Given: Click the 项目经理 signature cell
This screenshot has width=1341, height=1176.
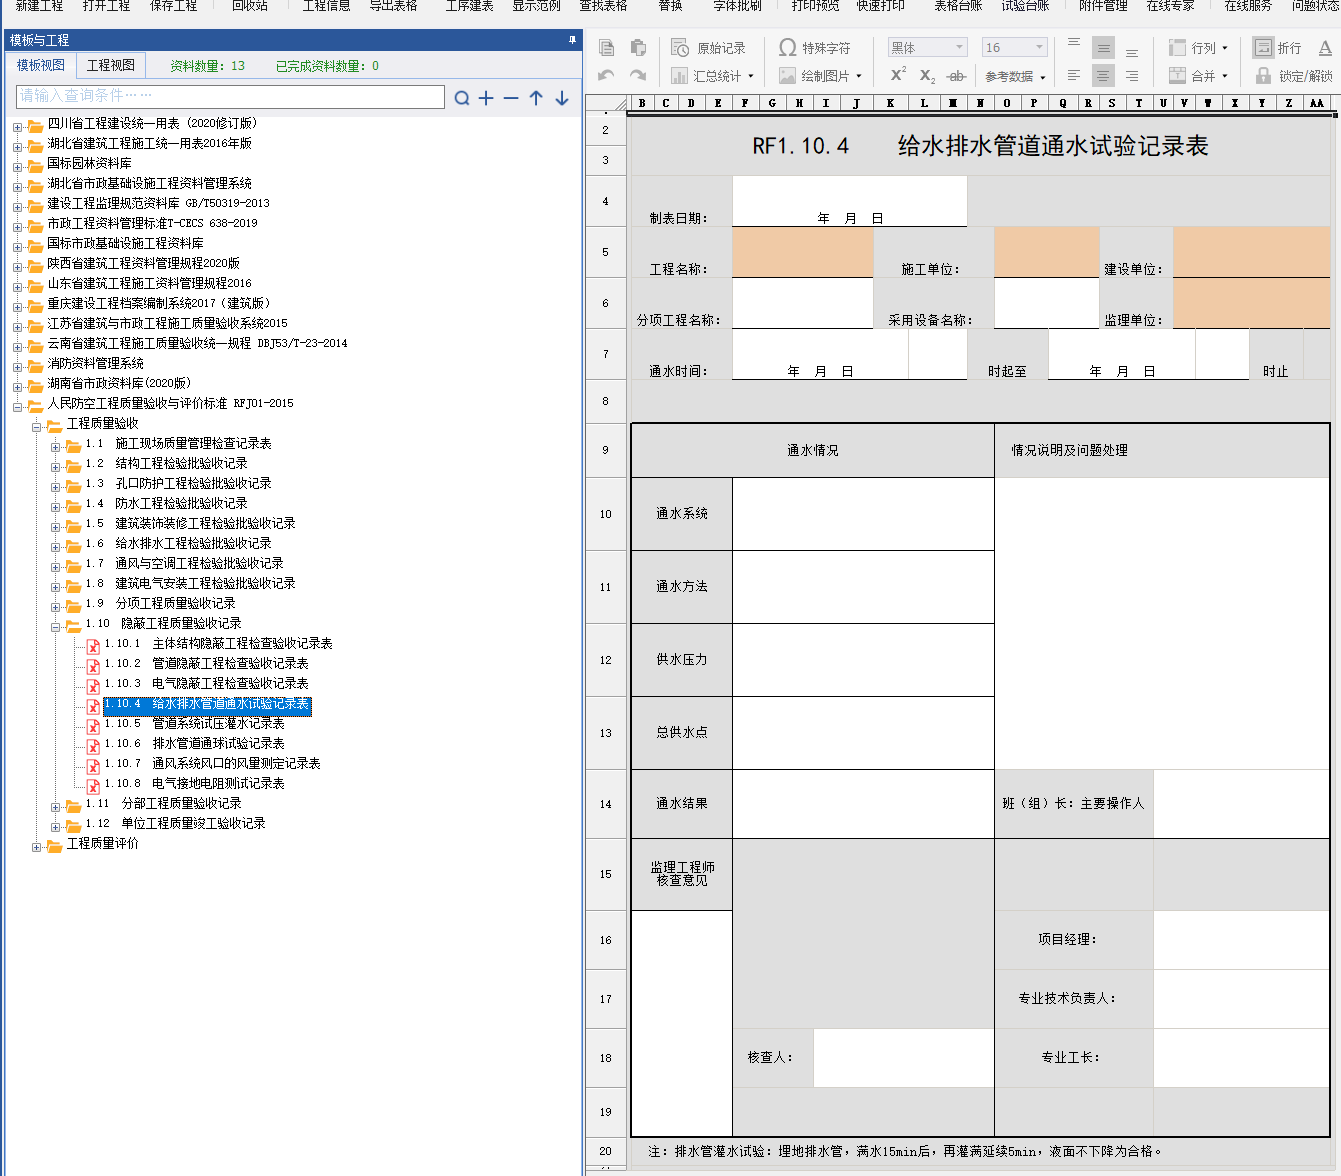Looking at the screenshot, I should 1241,939.
